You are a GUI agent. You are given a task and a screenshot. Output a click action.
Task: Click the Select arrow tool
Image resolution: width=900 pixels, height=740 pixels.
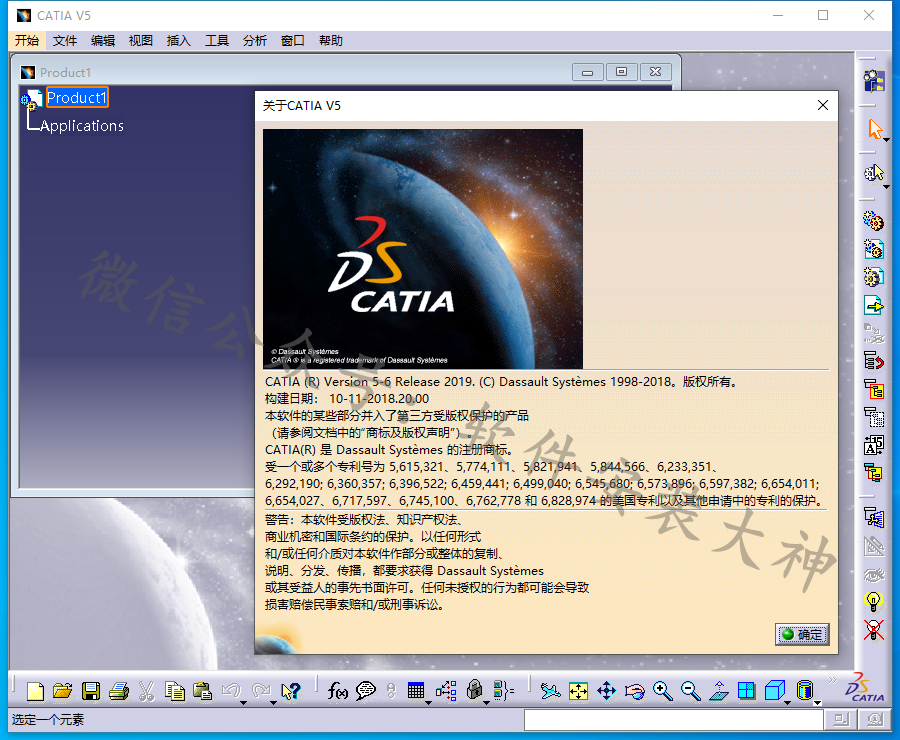(x=874, y=129)
